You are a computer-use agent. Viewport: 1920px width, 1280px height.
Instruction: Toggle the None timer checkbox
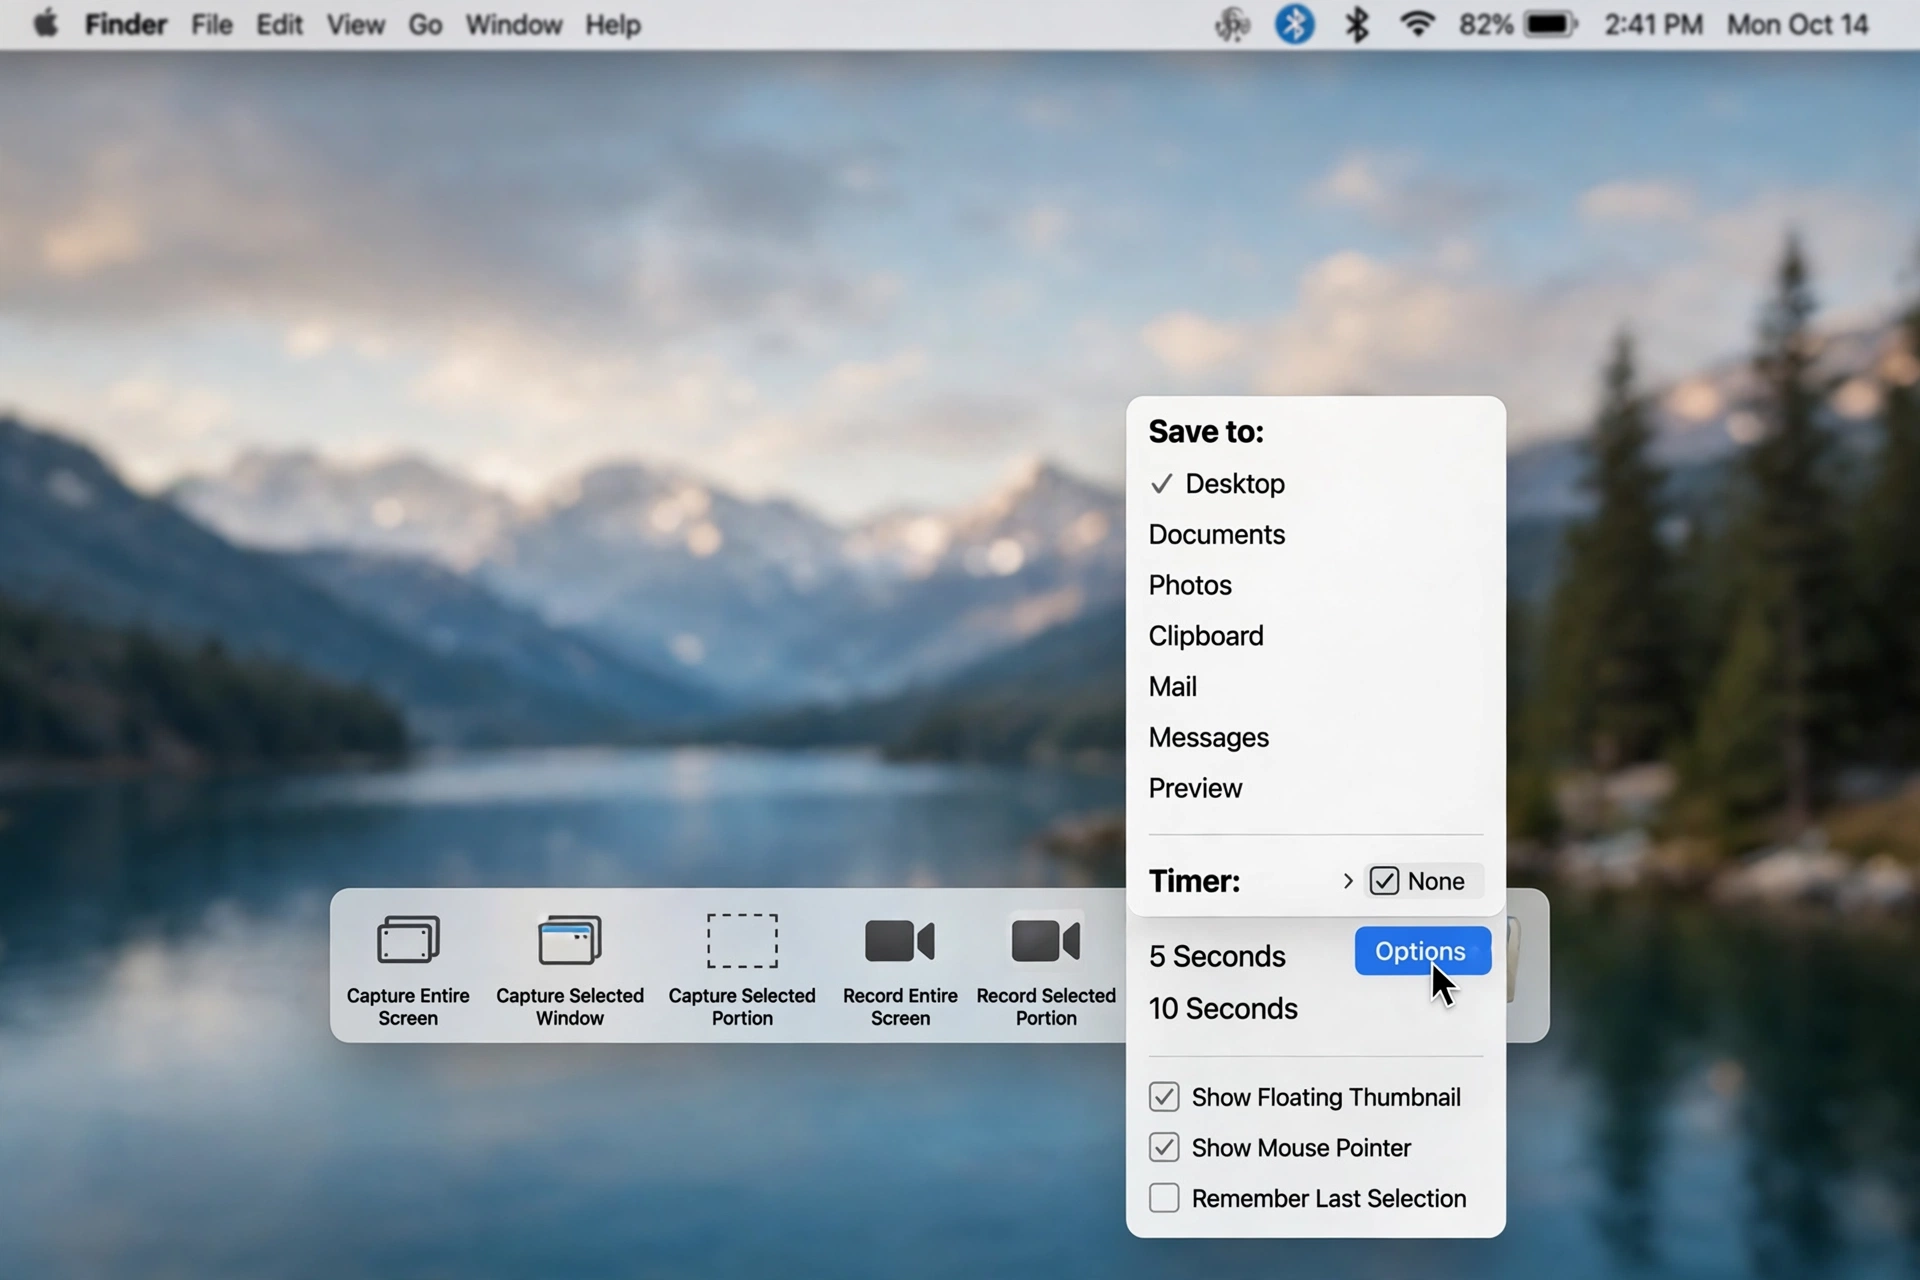click(x=1384, y=881)
